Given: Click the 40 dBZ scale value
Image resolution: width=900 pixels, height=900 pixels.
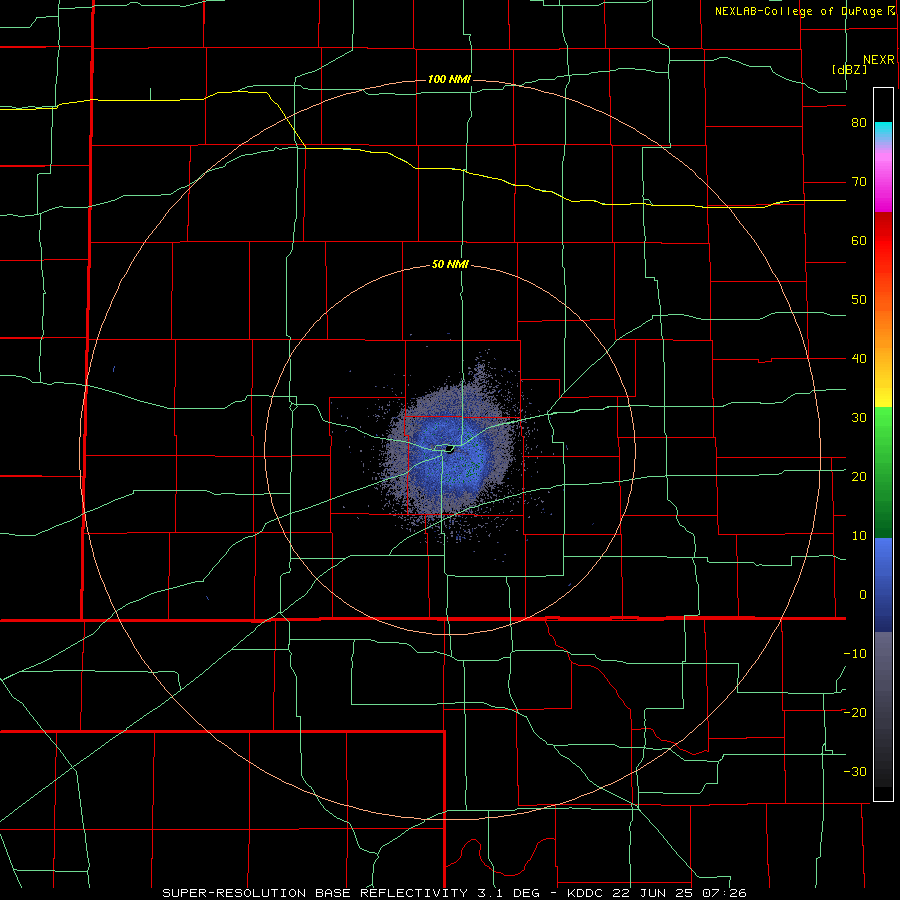Looking at the screenshot, I should coord(859,359).
